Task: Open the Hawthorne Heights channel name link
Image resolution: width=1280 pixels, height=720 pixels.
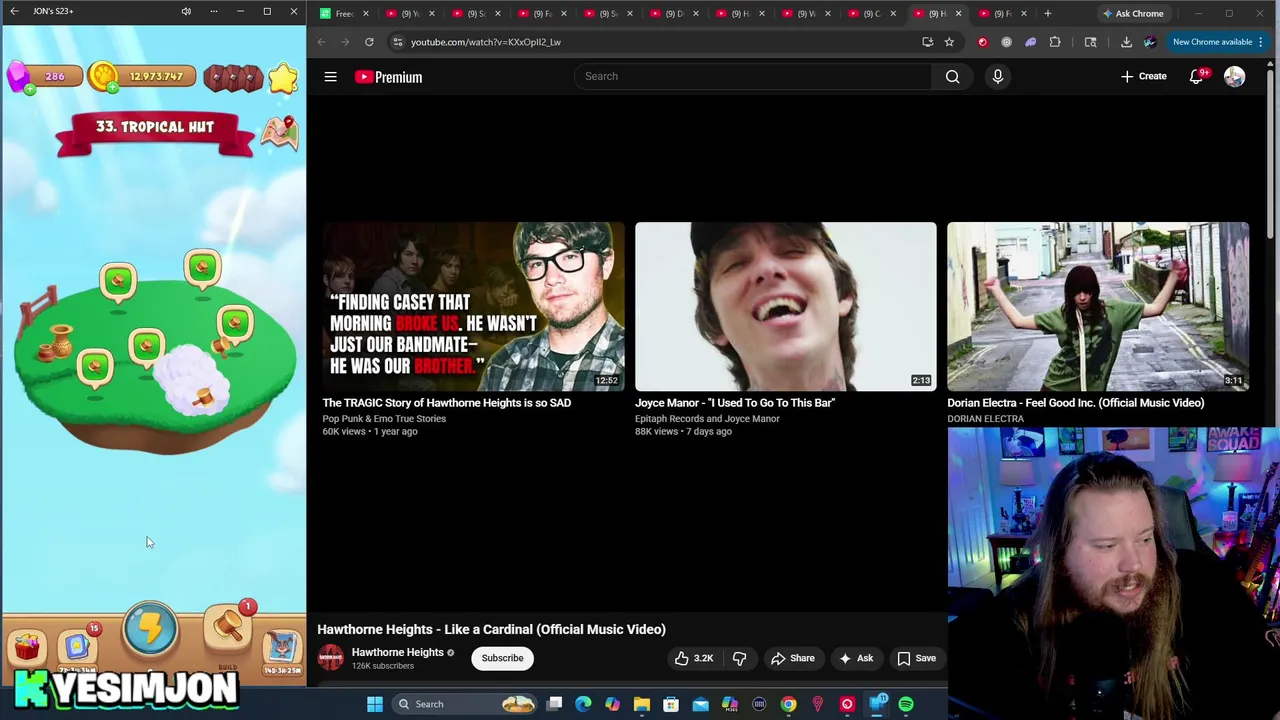Action: click(397, 652)
